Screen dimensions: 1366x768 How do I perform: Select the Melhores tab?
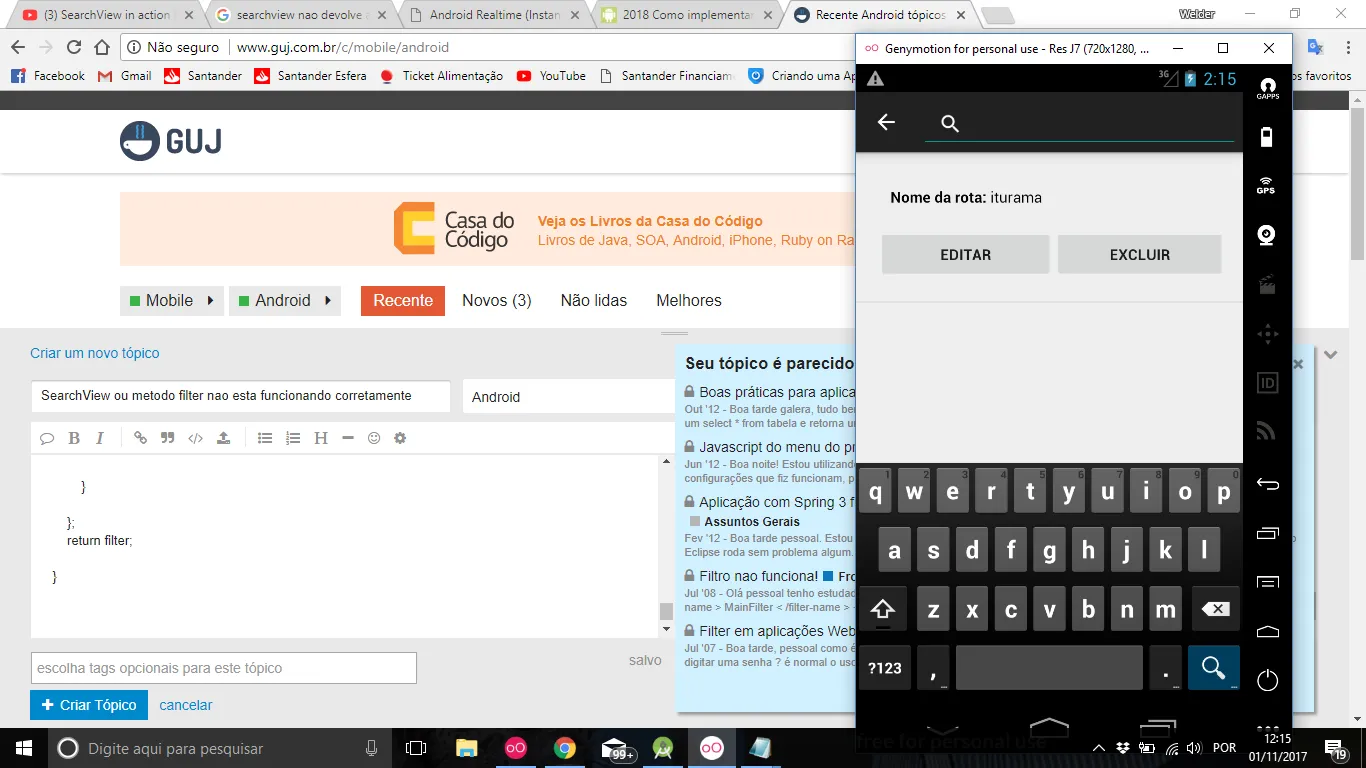[688, 300]
